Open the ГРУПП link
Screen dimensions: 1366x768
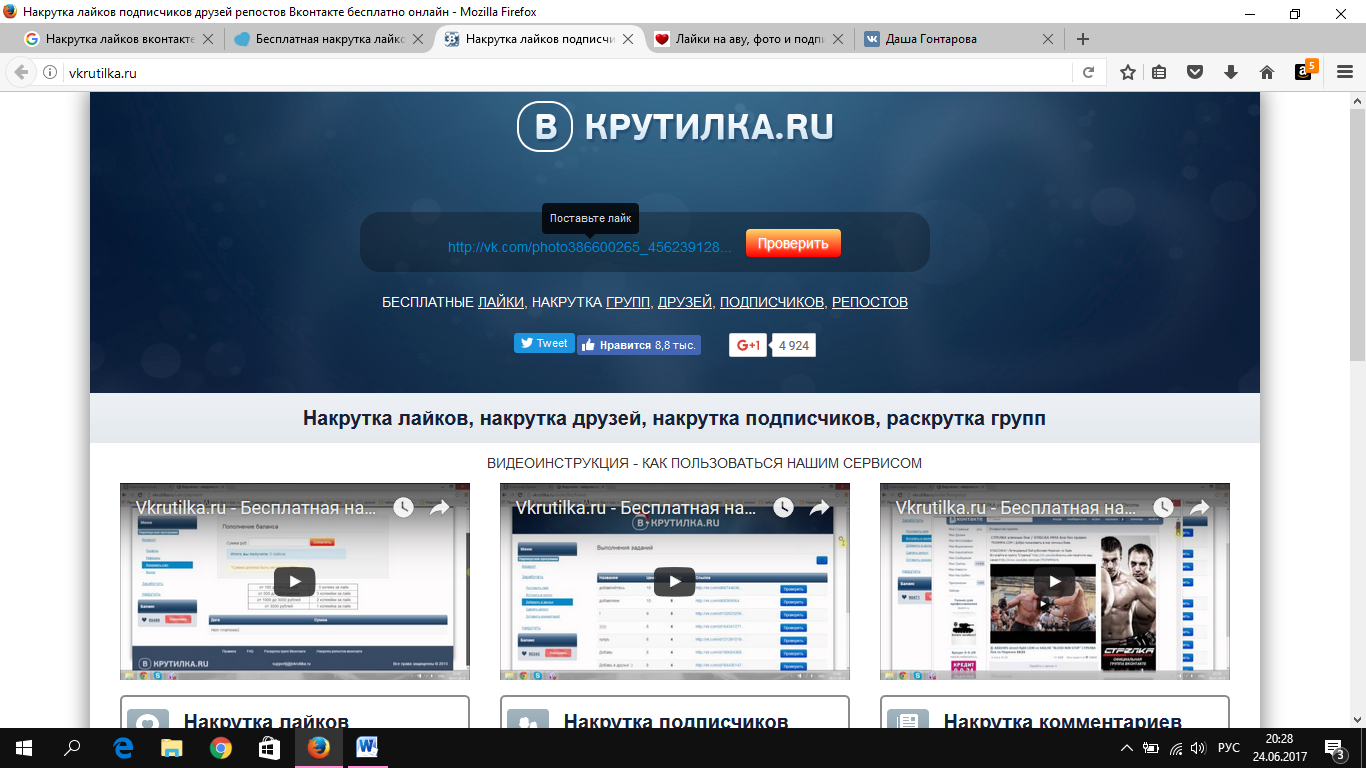click(628, 302)
